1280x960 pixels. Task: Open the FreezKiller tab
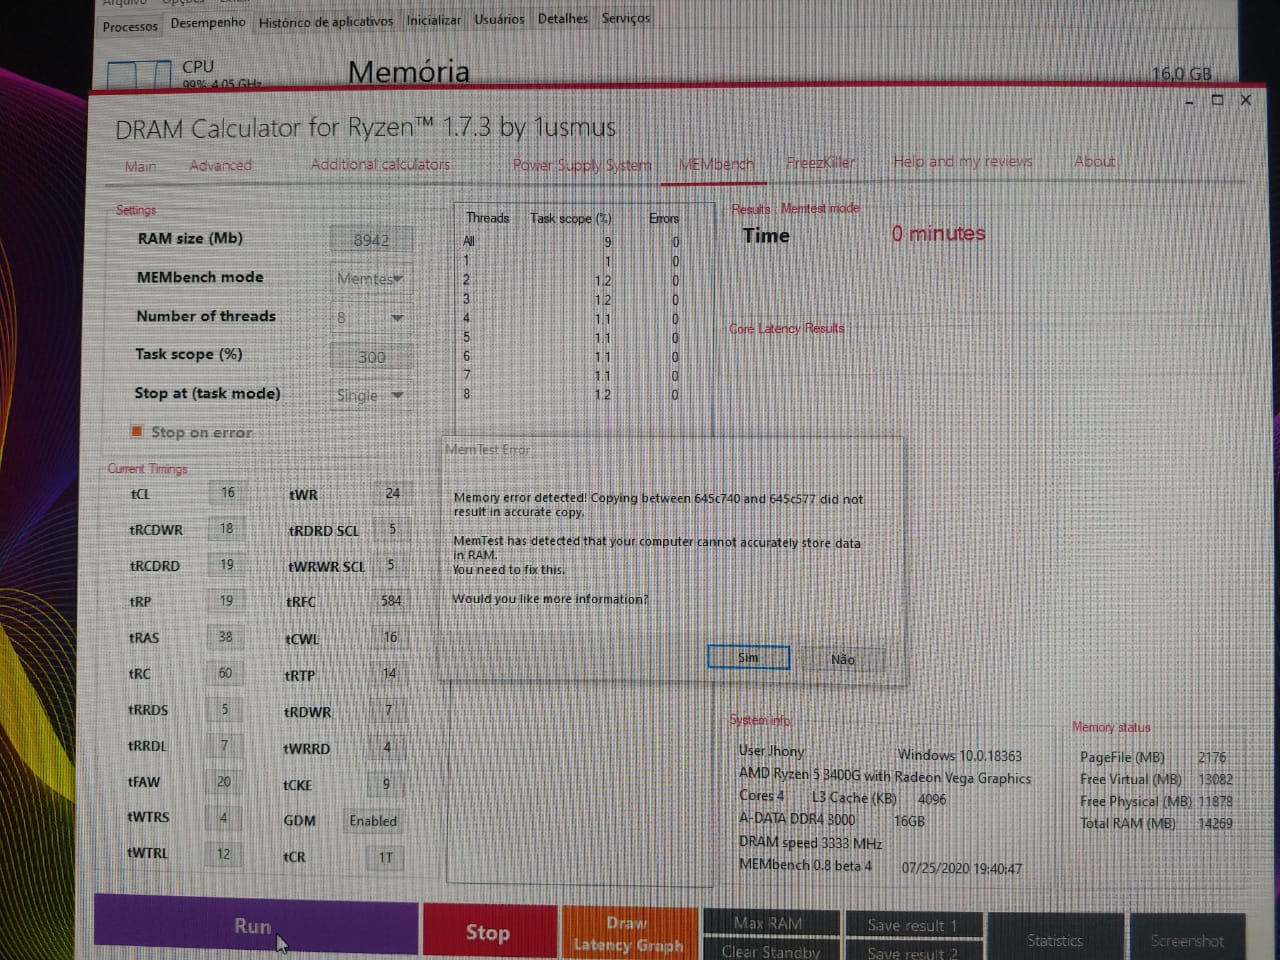[x=820, y=162]
